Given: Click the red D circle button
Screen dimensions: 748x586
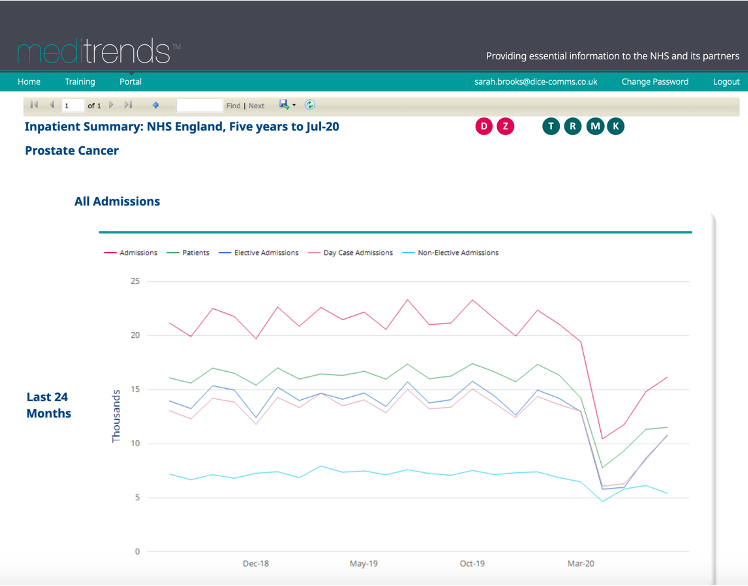Looking at the screenshot, I should (484, 126).
